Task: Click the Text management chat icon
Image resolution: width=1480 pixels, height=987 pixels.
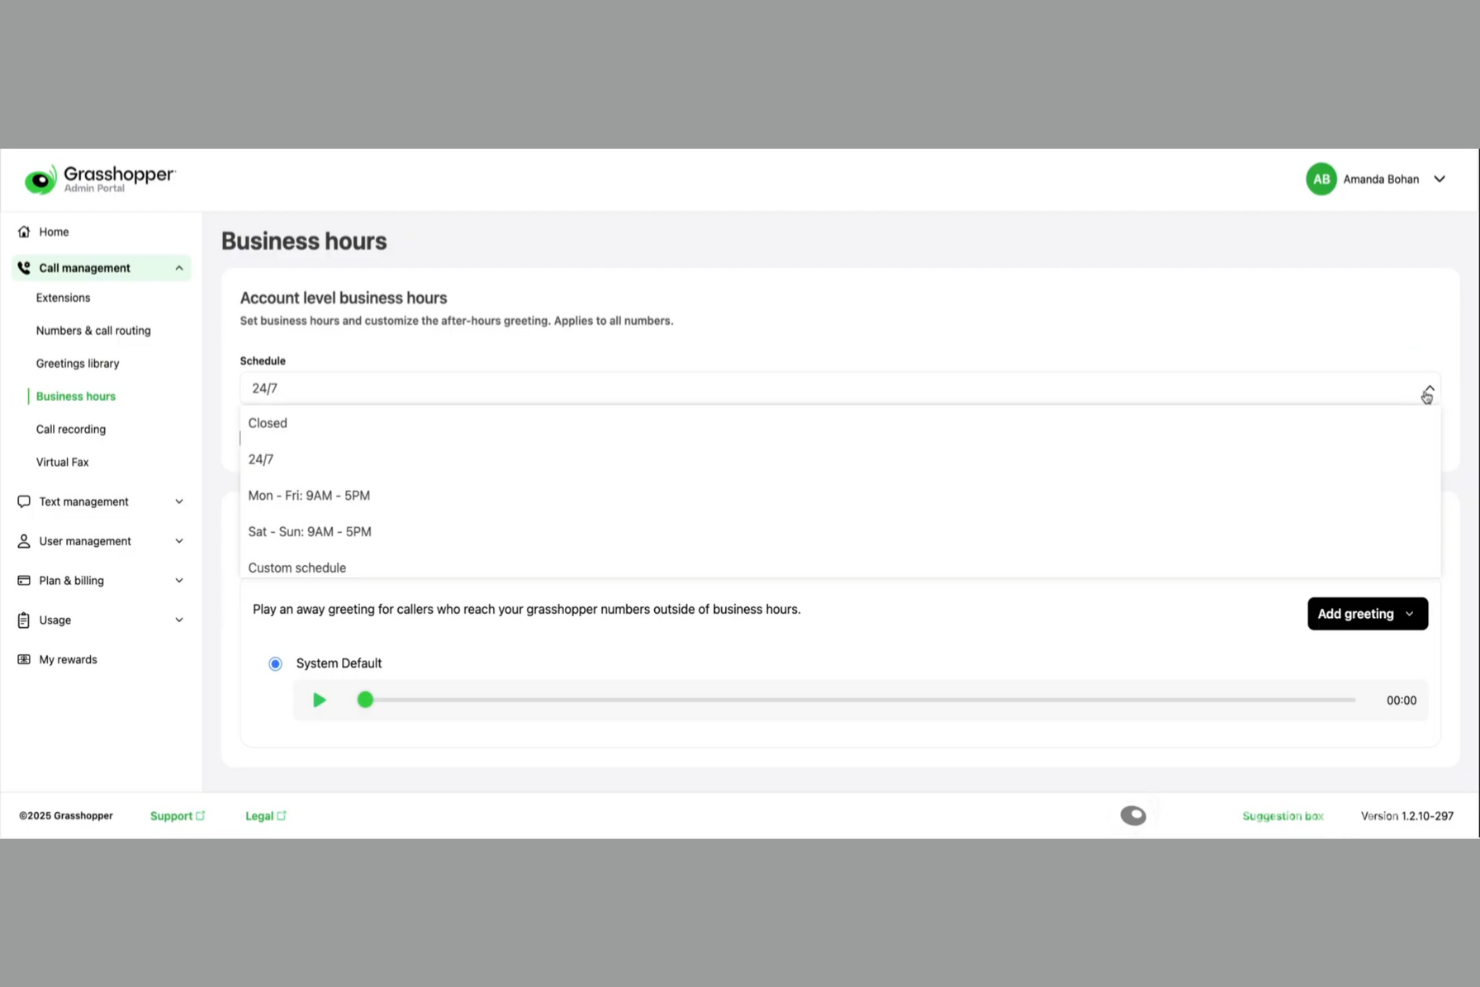Action: coord(23,501)
